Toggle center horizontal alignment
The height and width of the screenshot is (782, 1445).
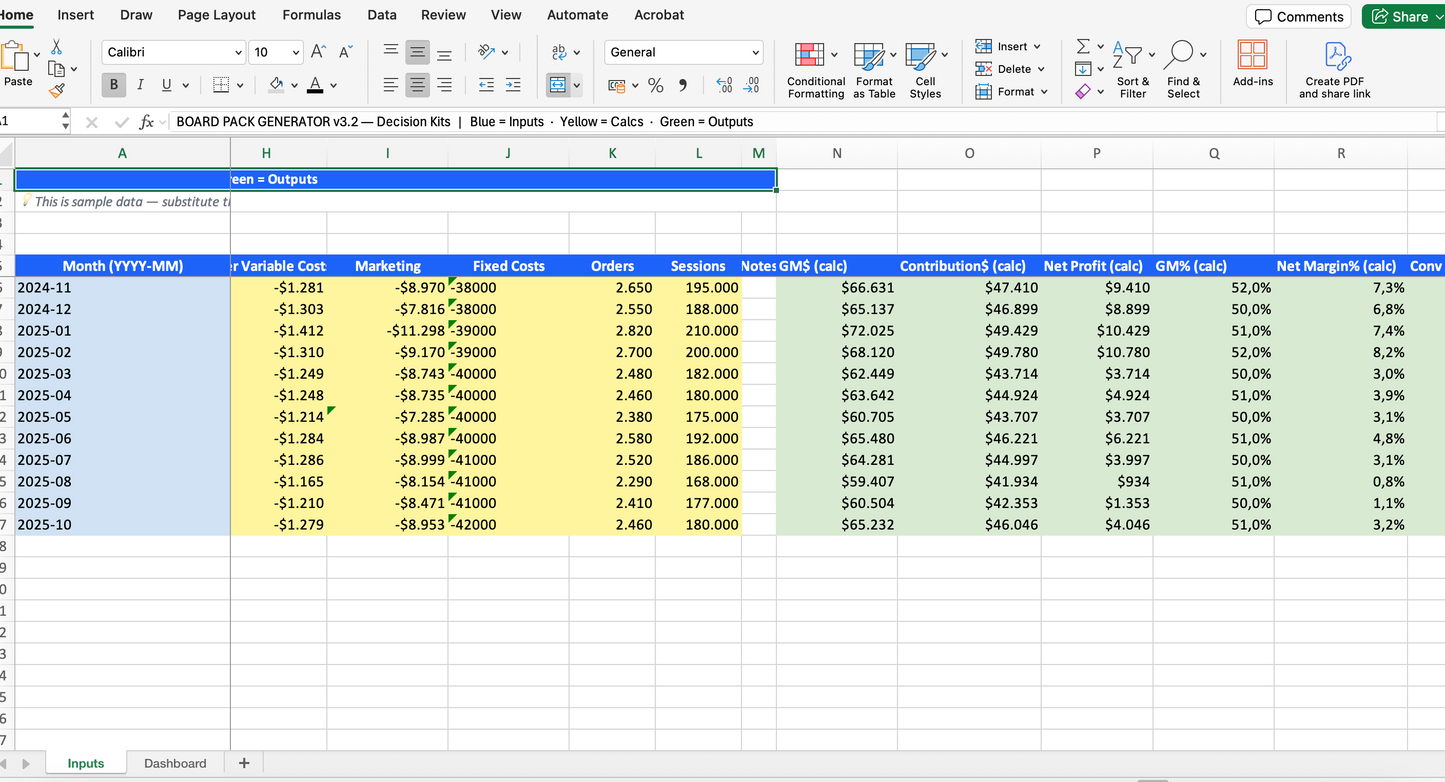tap(418, 85)
